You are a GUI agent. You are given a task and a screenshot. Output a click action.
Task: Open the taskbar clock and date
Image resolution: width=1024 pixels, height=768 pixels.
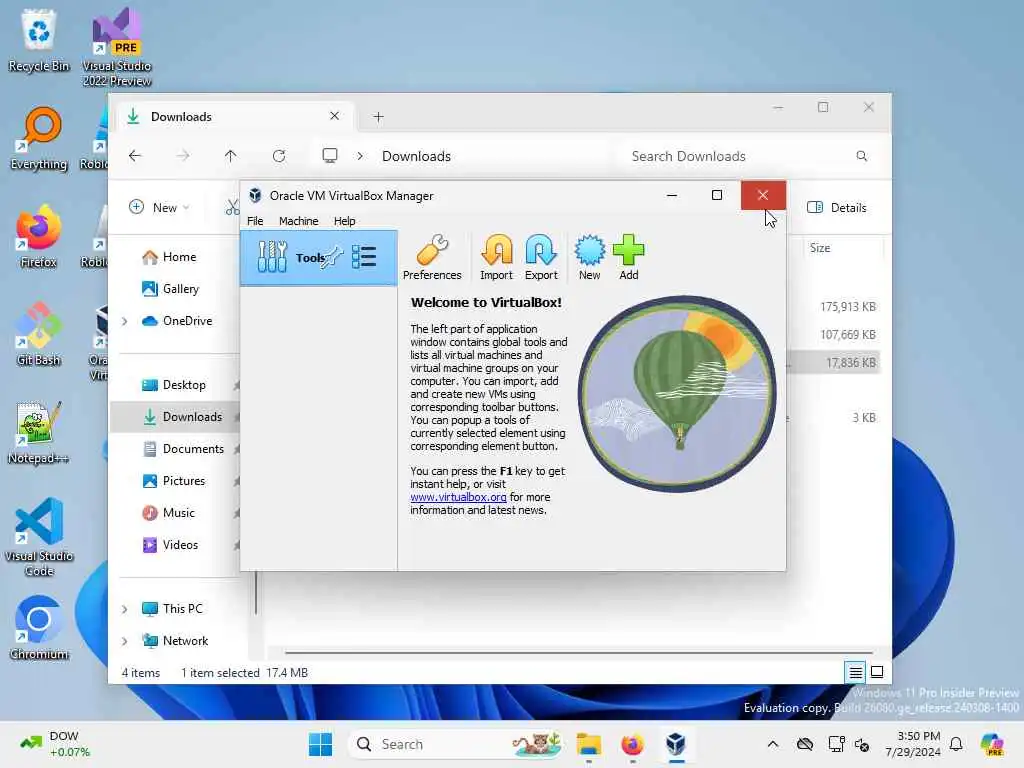912,744
